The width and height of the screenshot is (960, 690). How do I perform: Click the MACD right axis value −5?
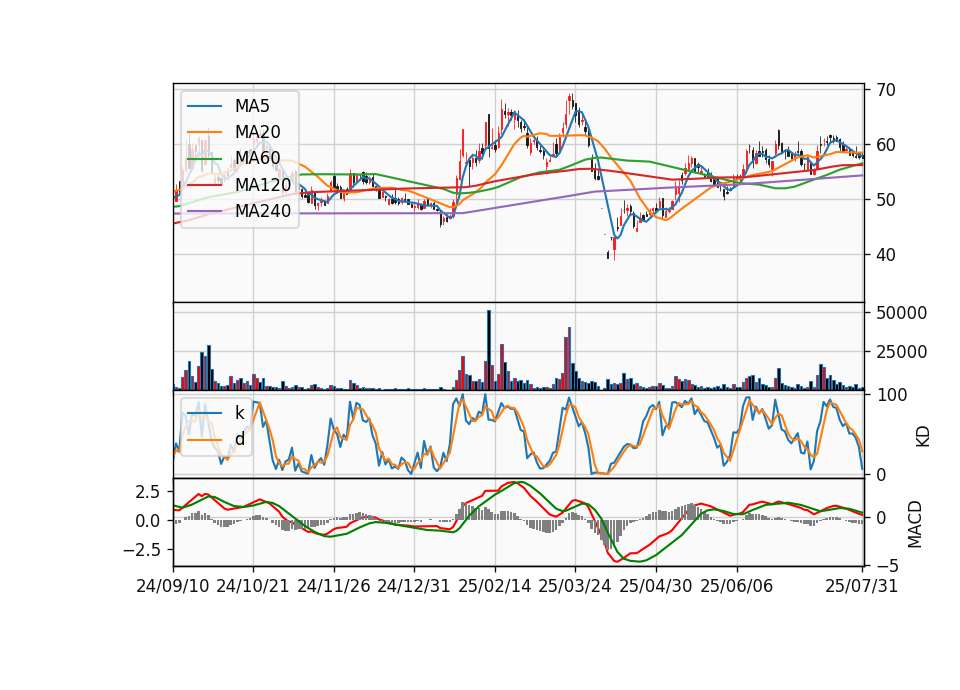[887, 564]
